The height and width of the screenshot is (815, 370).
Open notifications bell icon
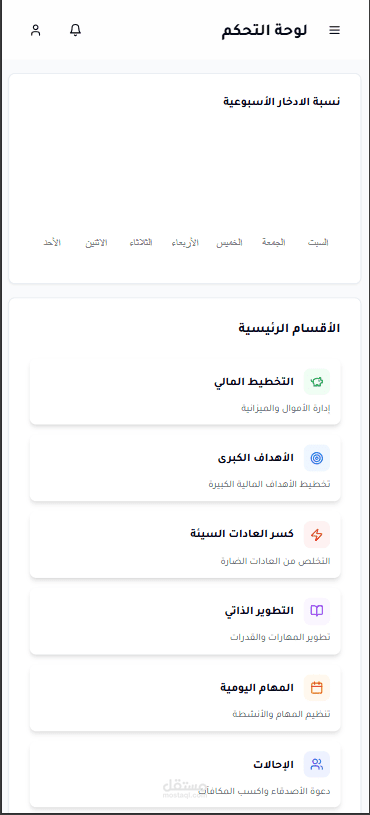pos(75,30)
